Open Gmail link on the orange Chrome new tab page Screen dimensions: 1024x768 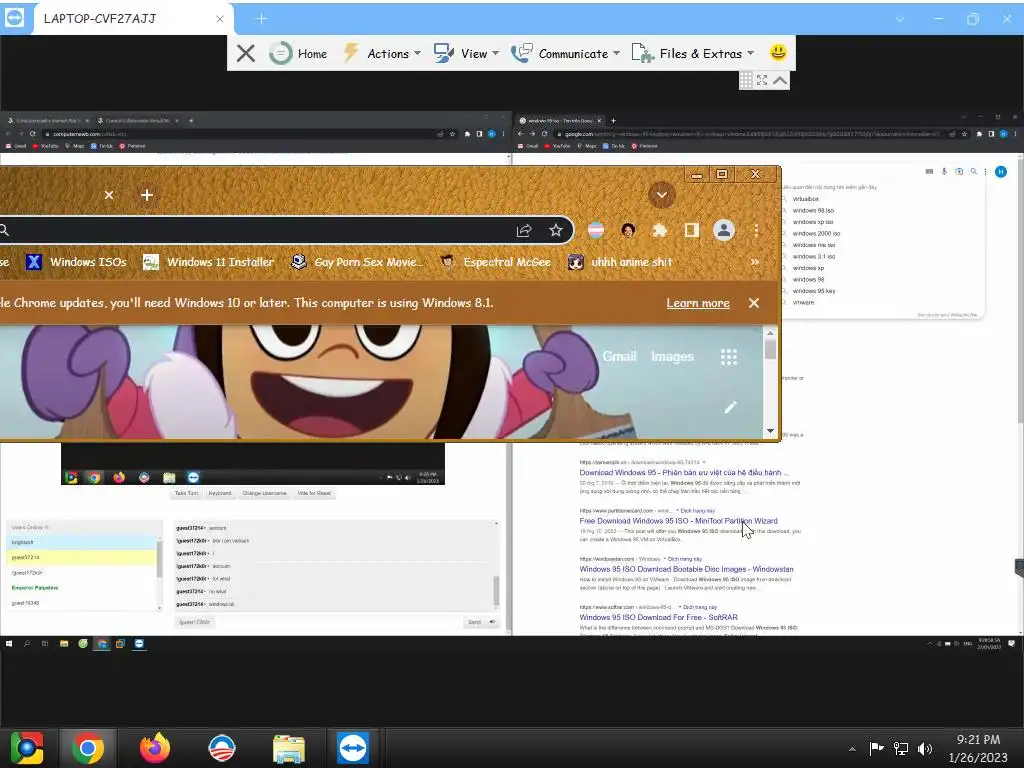click(x=619, y=357)
